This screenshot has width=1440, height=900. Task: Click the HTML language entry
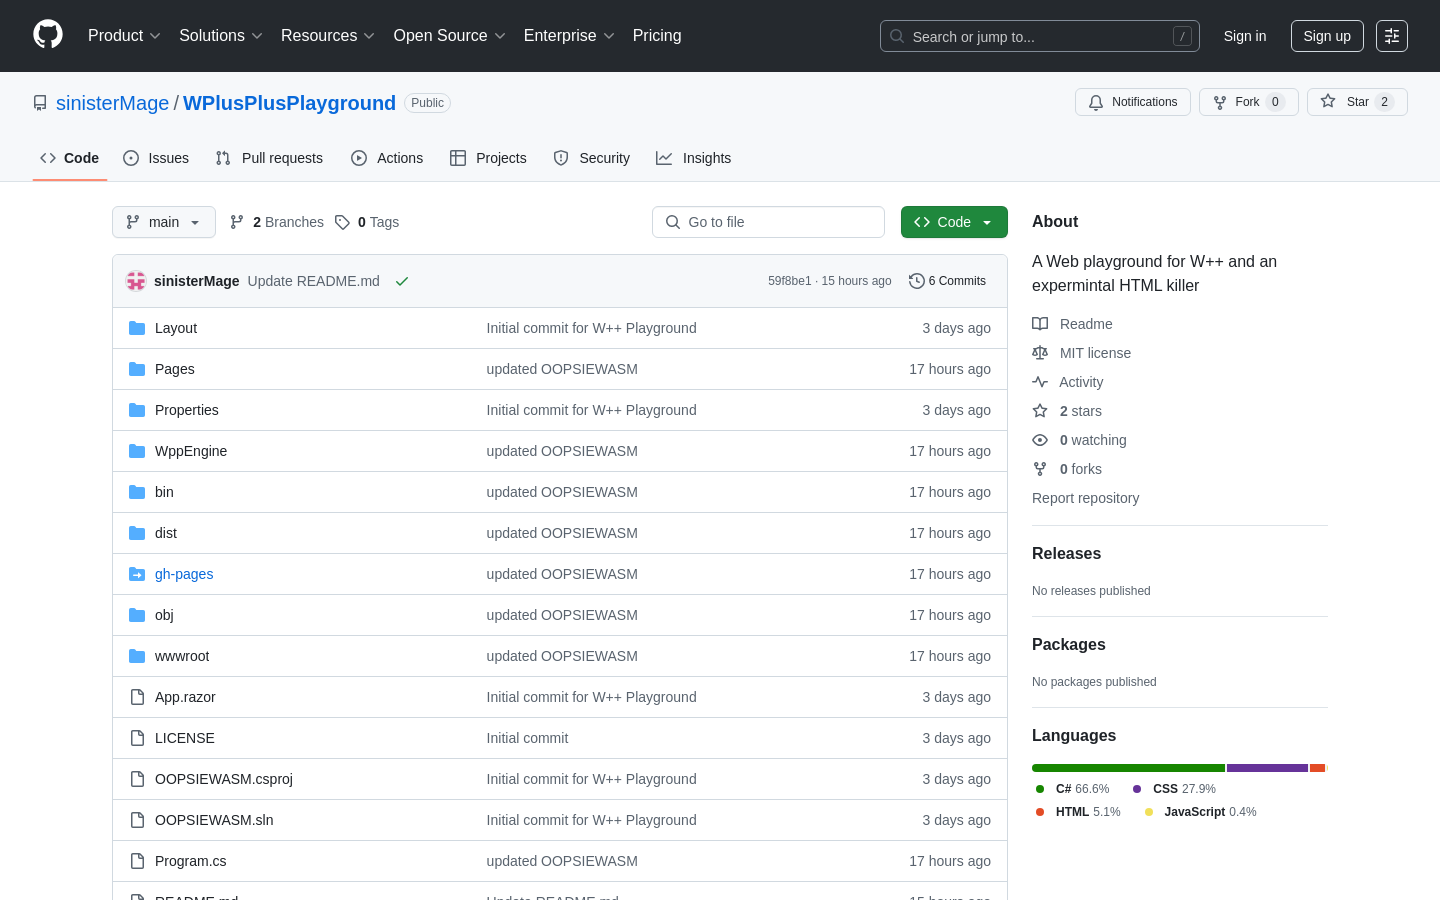coord(1078,812)
